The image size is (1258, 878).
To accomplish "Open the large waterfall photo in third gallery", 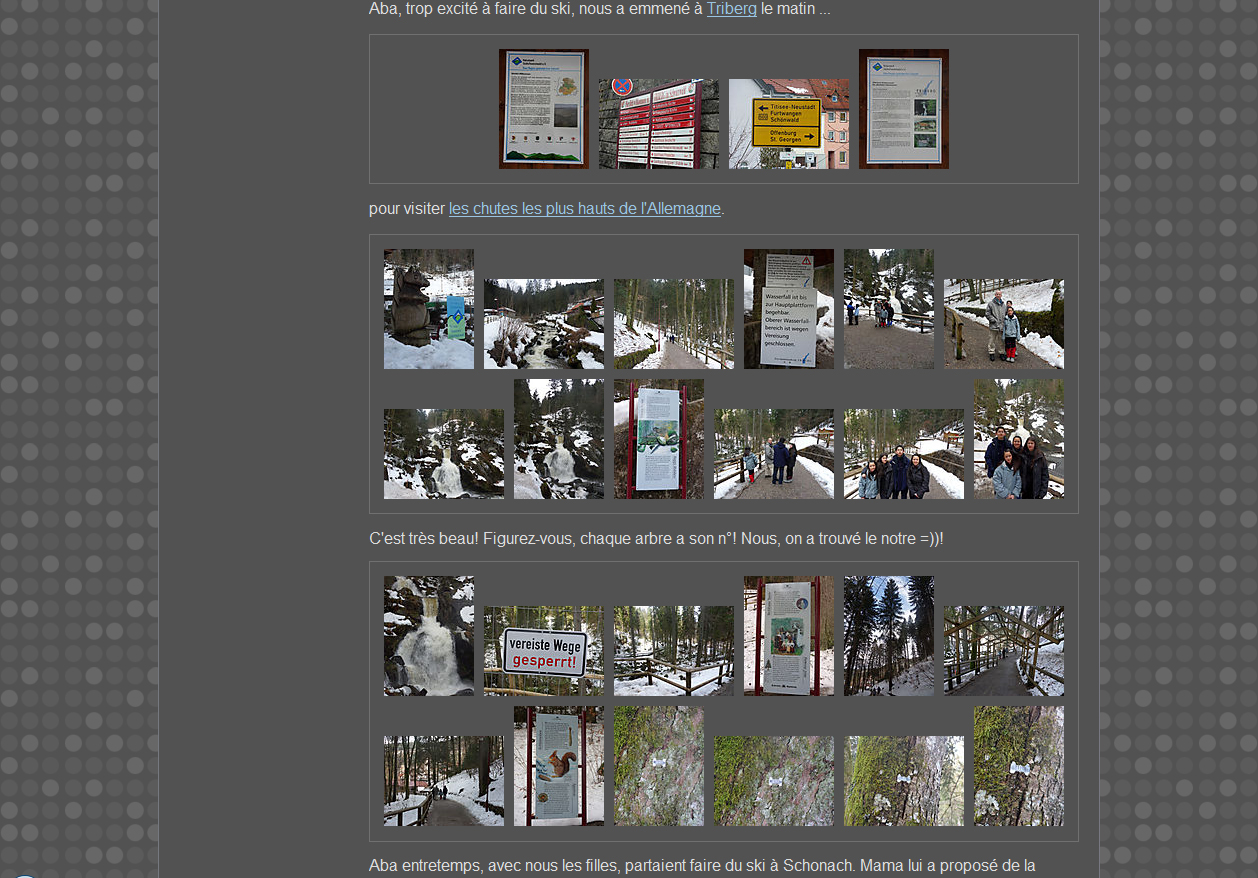I will (428, 636).
